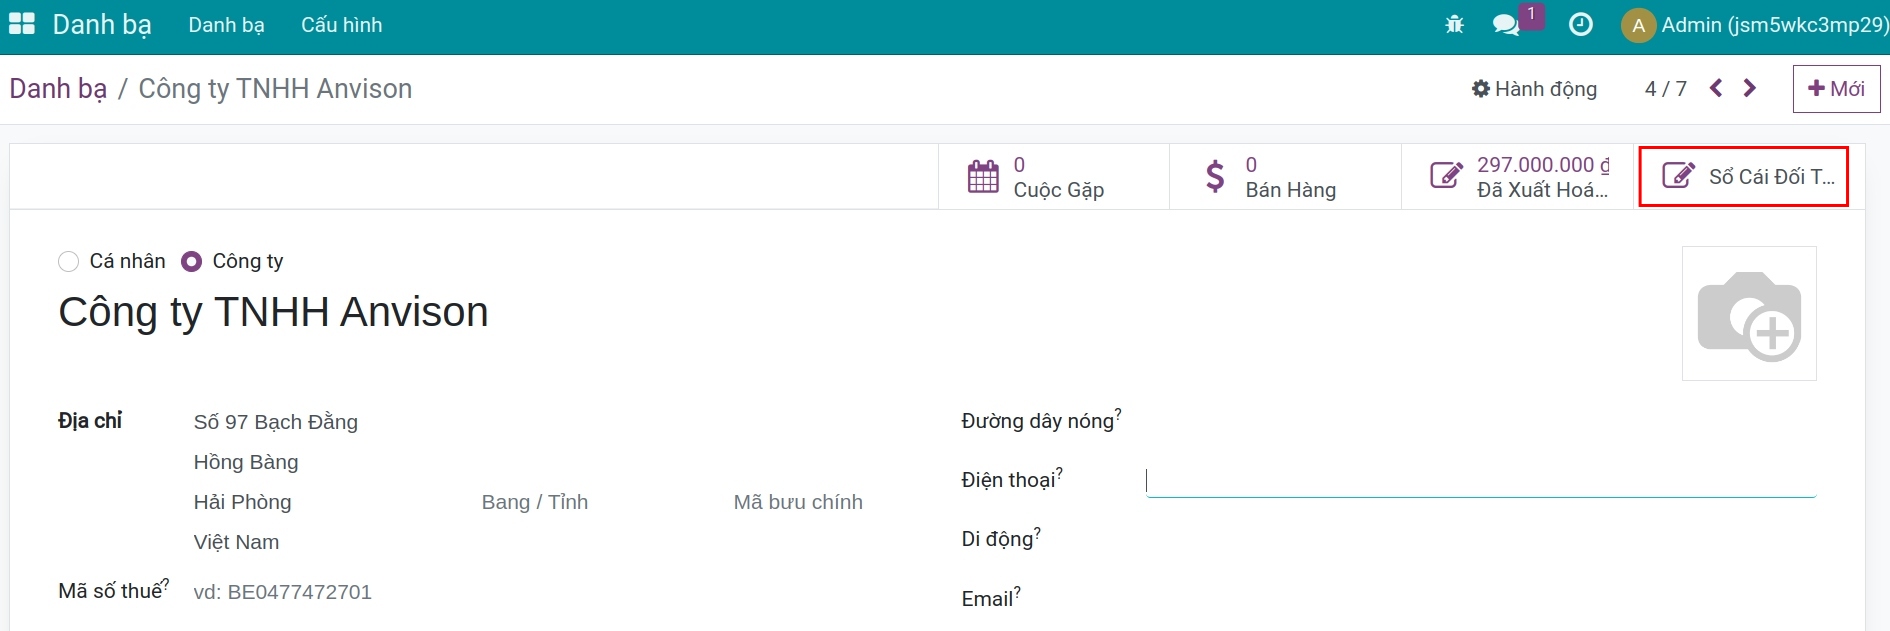Select the Công ty radio option
The image size is (1890, 631).
(x=191, y=262)
